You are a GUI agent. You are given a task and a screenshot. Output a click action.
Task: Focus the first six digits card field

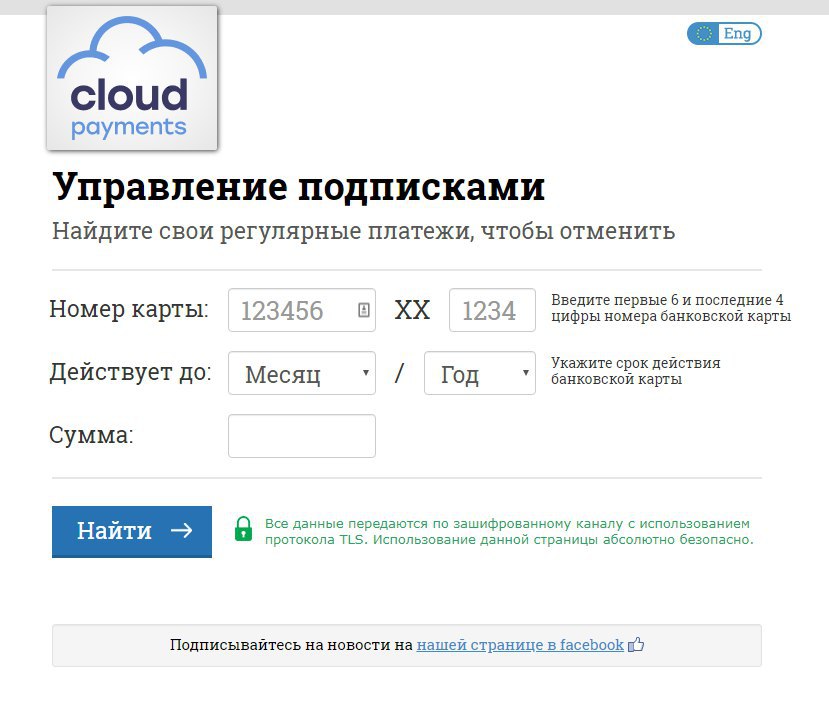click(302, 310)
